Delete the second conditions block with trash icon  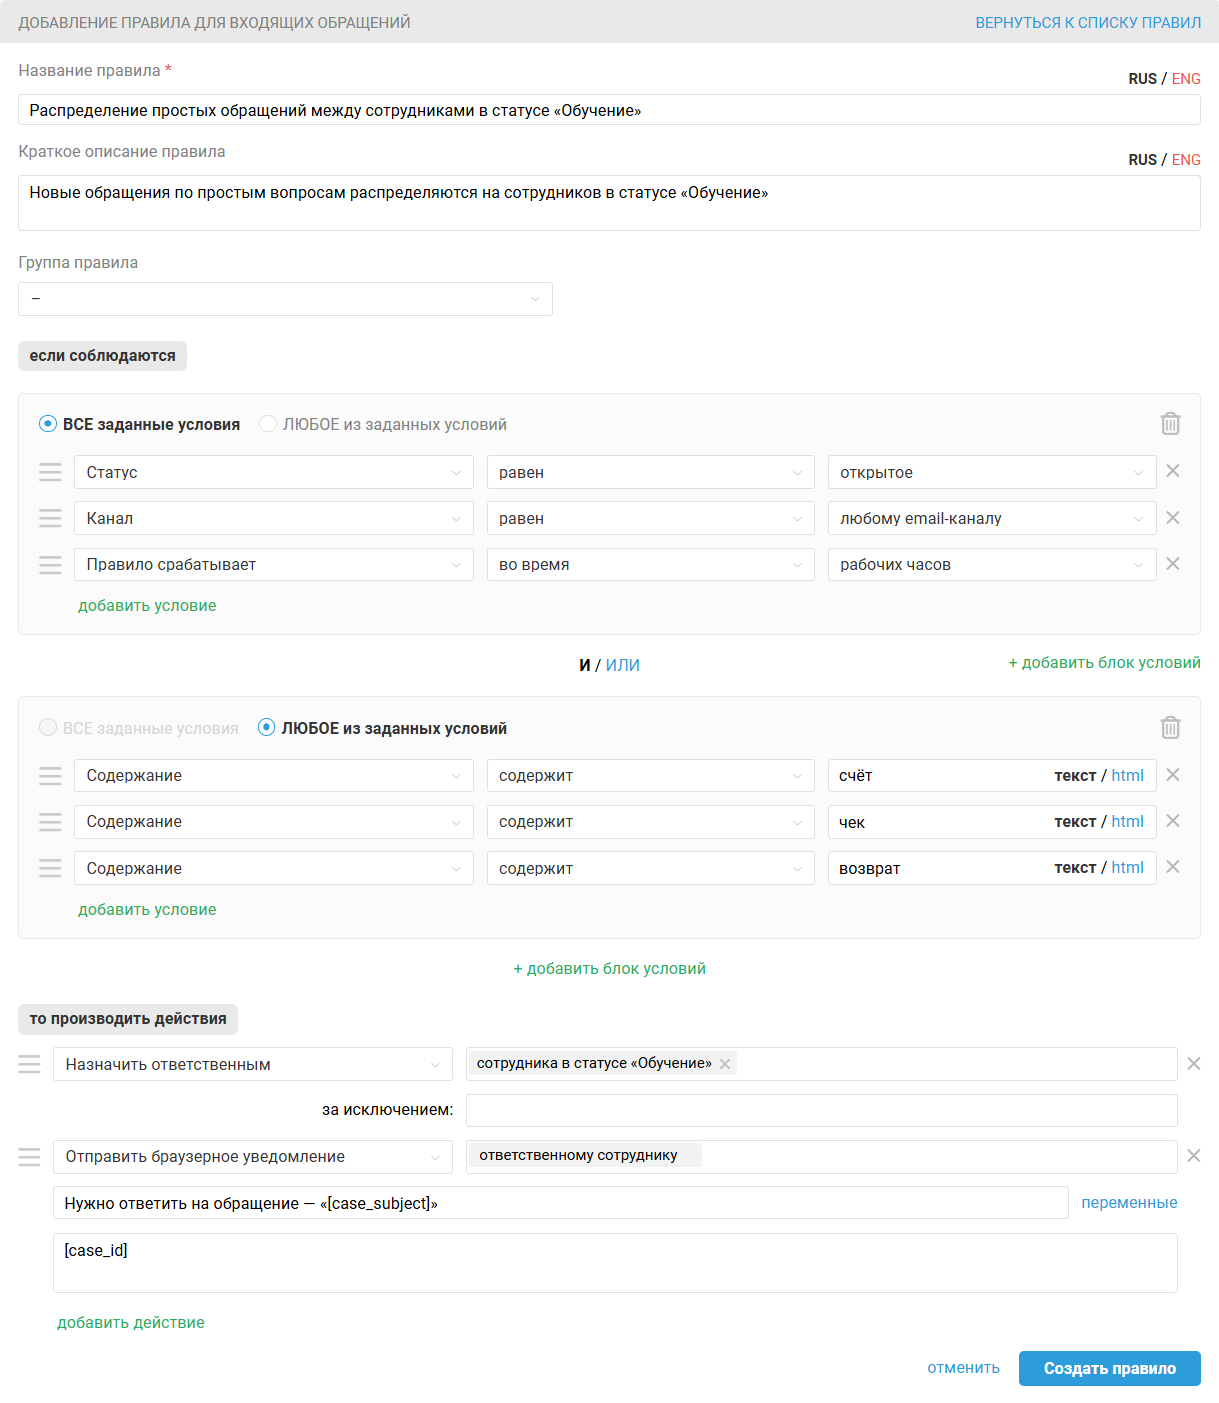pyautogui.click(x=1170, y=728)
